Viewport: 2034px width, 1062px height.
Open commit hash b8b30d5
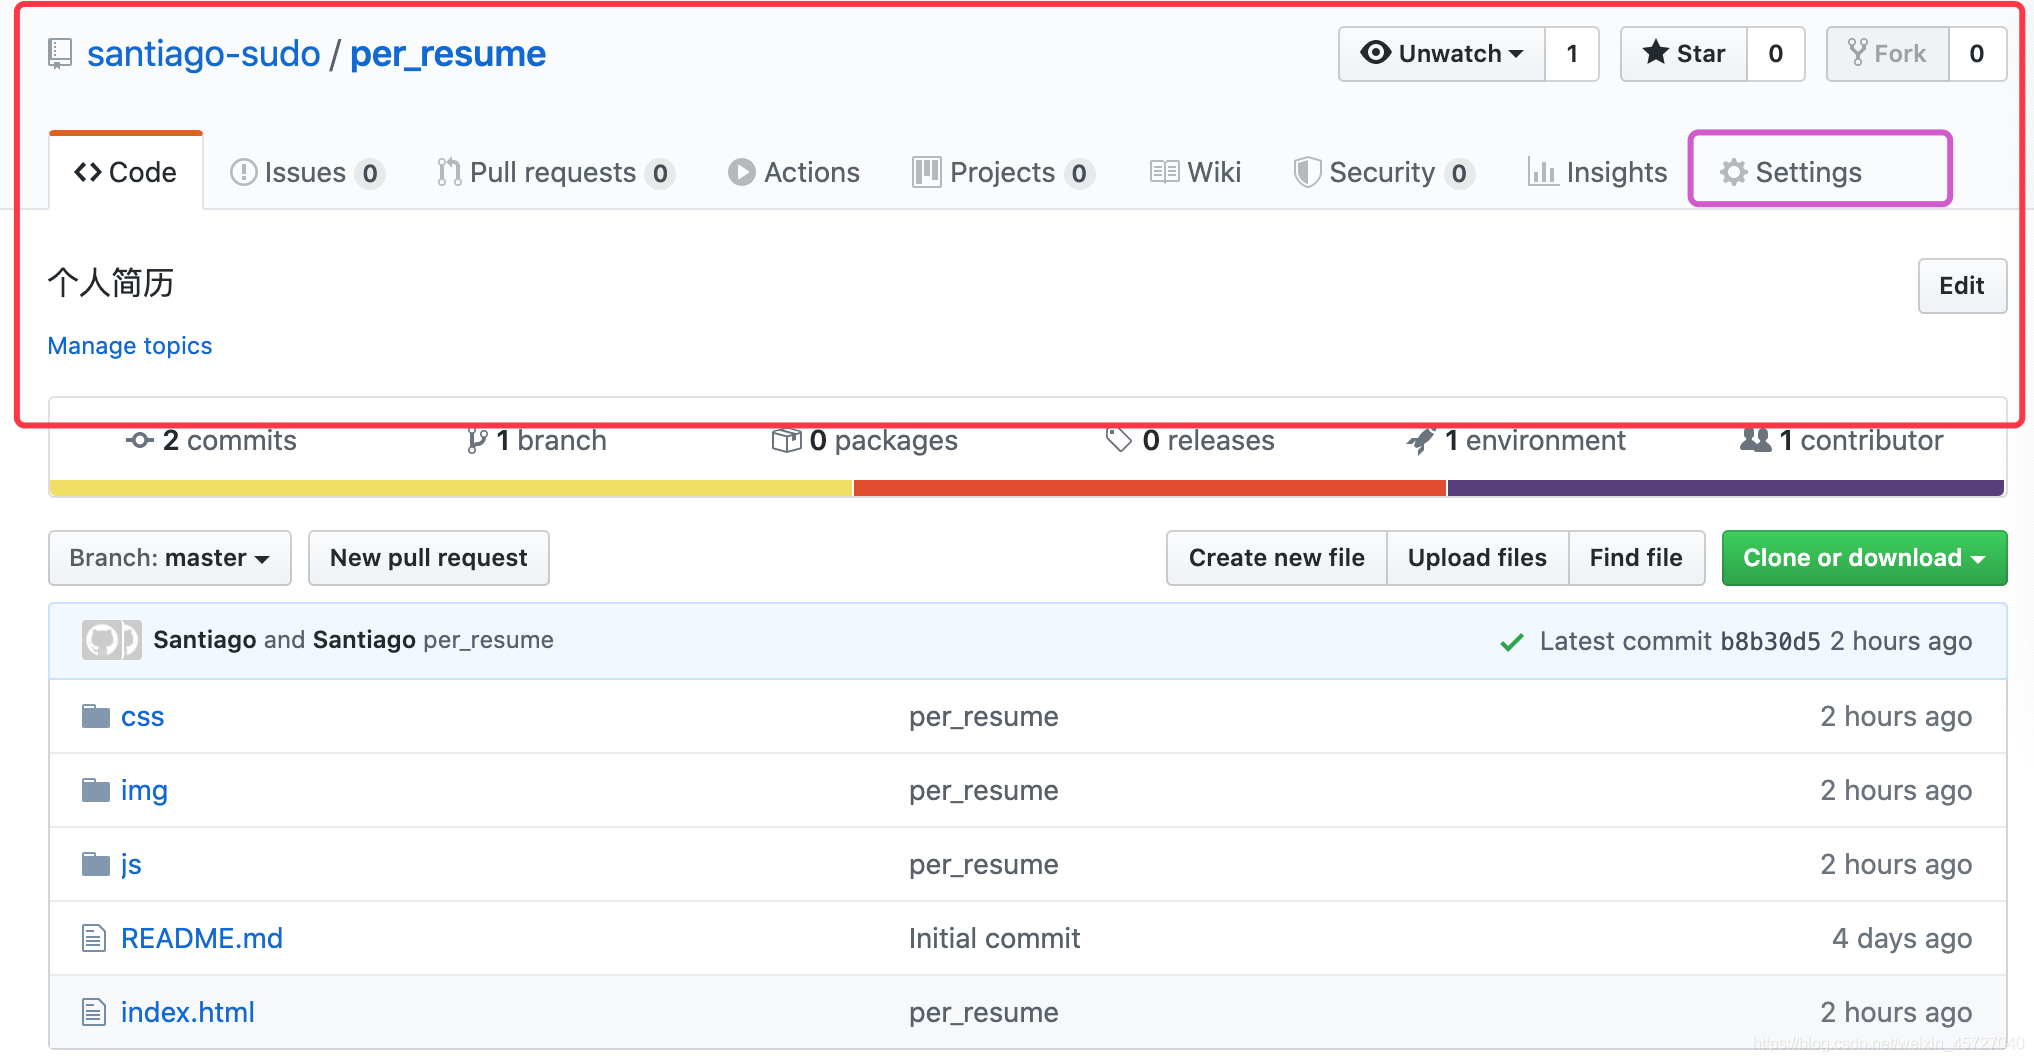(x=1770, y=642)
